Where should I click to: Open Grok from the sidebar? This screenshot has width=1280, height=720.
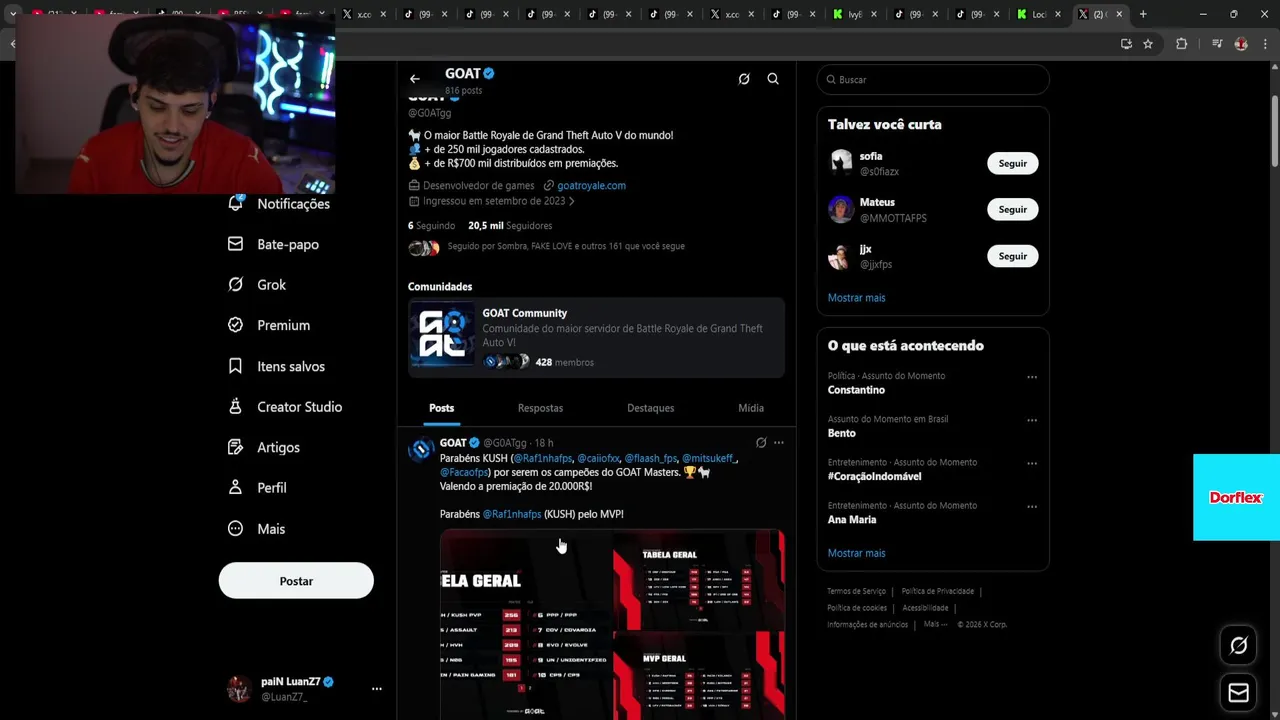click(257, 285)
